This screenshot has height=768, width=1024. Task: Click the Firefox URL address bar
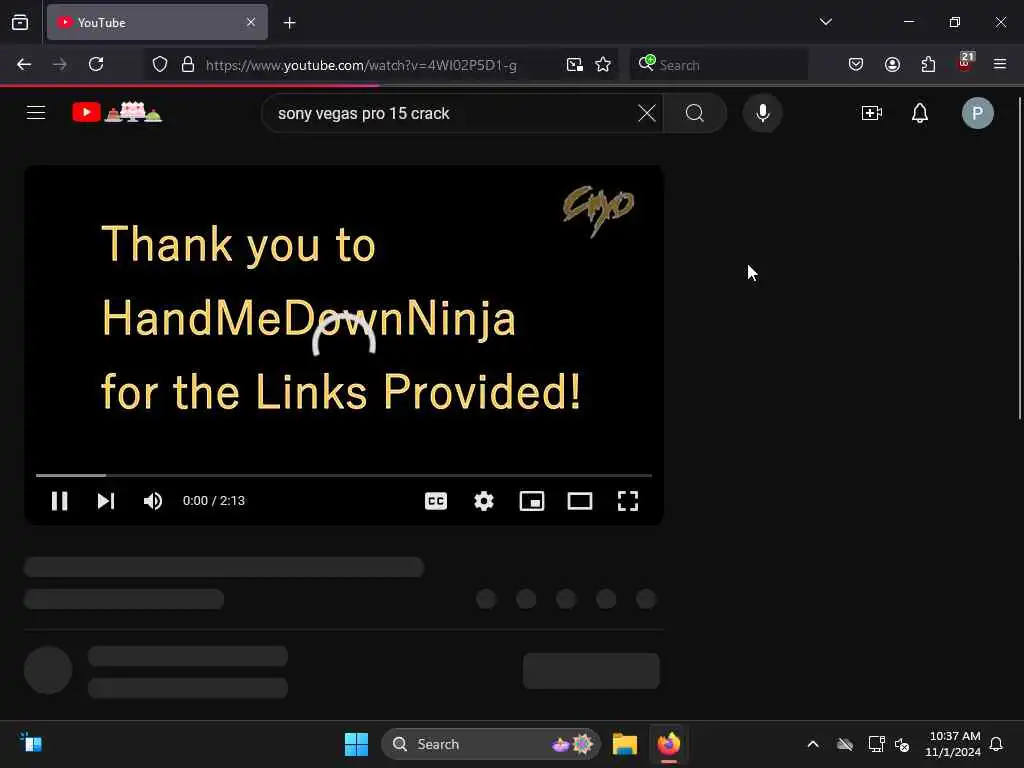click(379, 65)
